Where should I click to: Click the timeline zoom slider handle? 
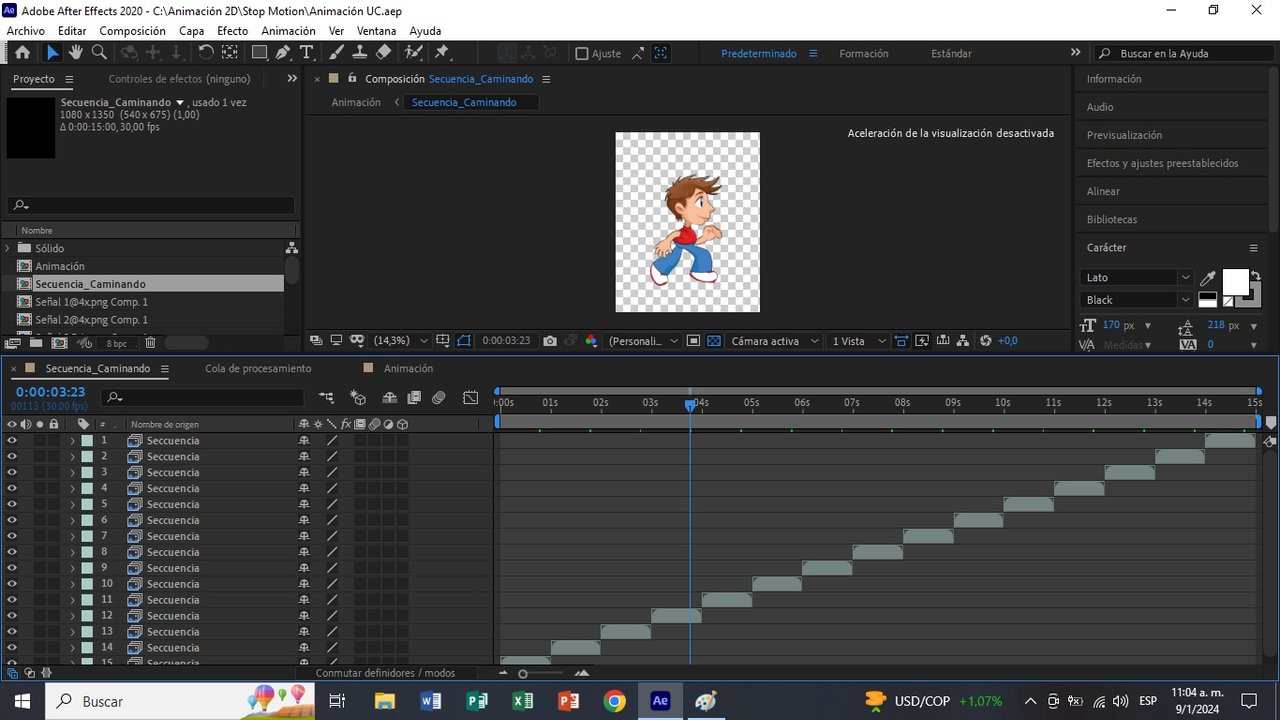(522, 673)
